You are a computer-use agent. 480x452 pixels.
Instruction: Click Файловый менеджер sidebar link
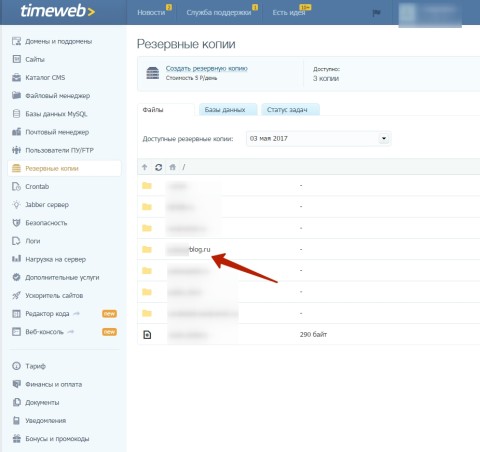tap(58, 96)
